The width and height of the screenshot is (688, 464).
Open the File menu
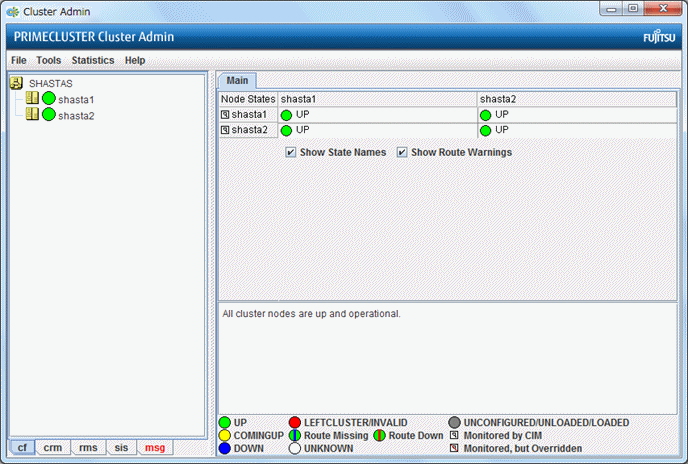point(18,60)
